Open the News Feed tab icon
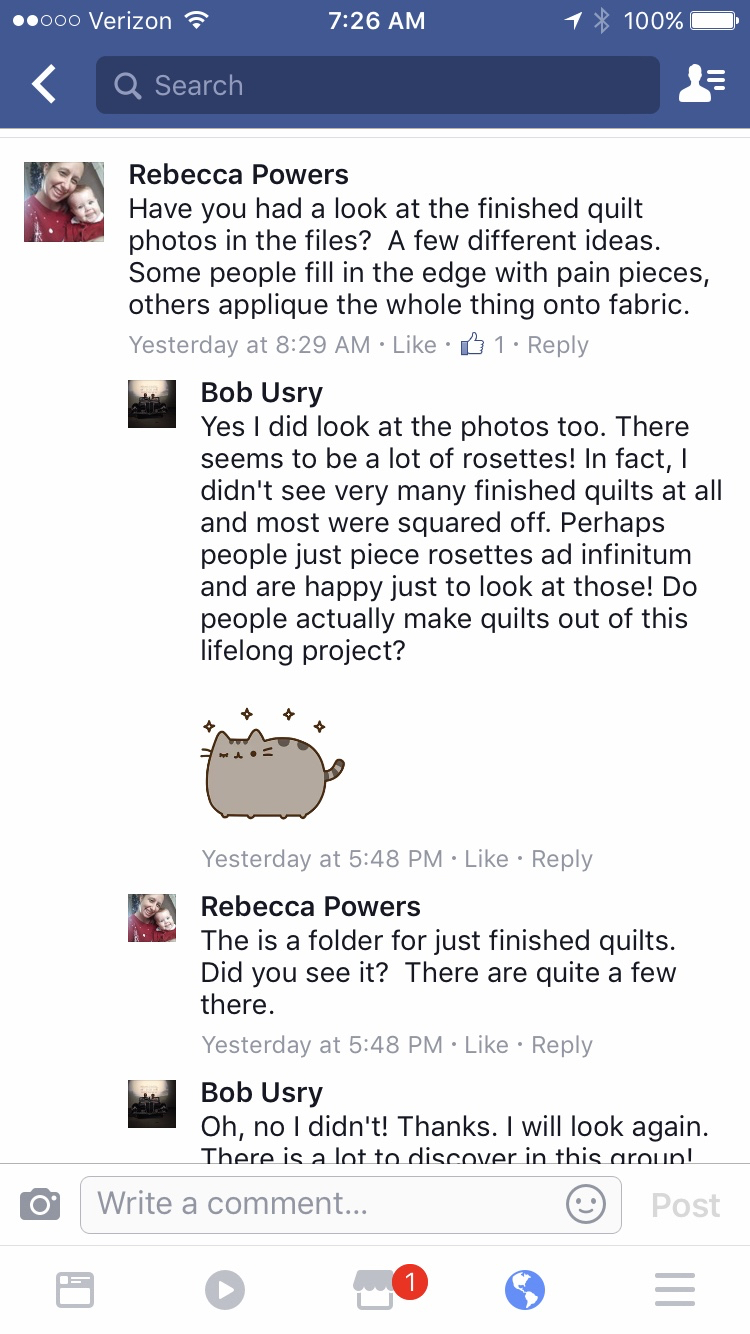Image resolution: width=750 pixels, height=1334 pixels. (x=75, y=1289)
